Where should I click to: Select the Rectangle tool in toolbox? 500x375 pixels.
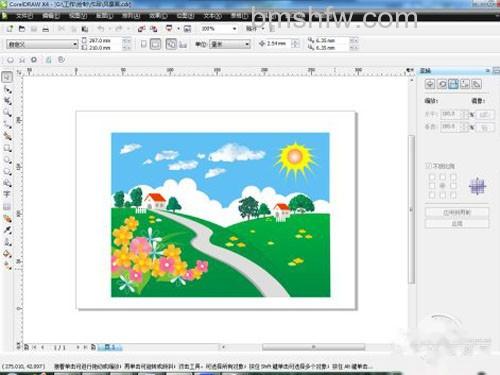click(x=7, y=148)
